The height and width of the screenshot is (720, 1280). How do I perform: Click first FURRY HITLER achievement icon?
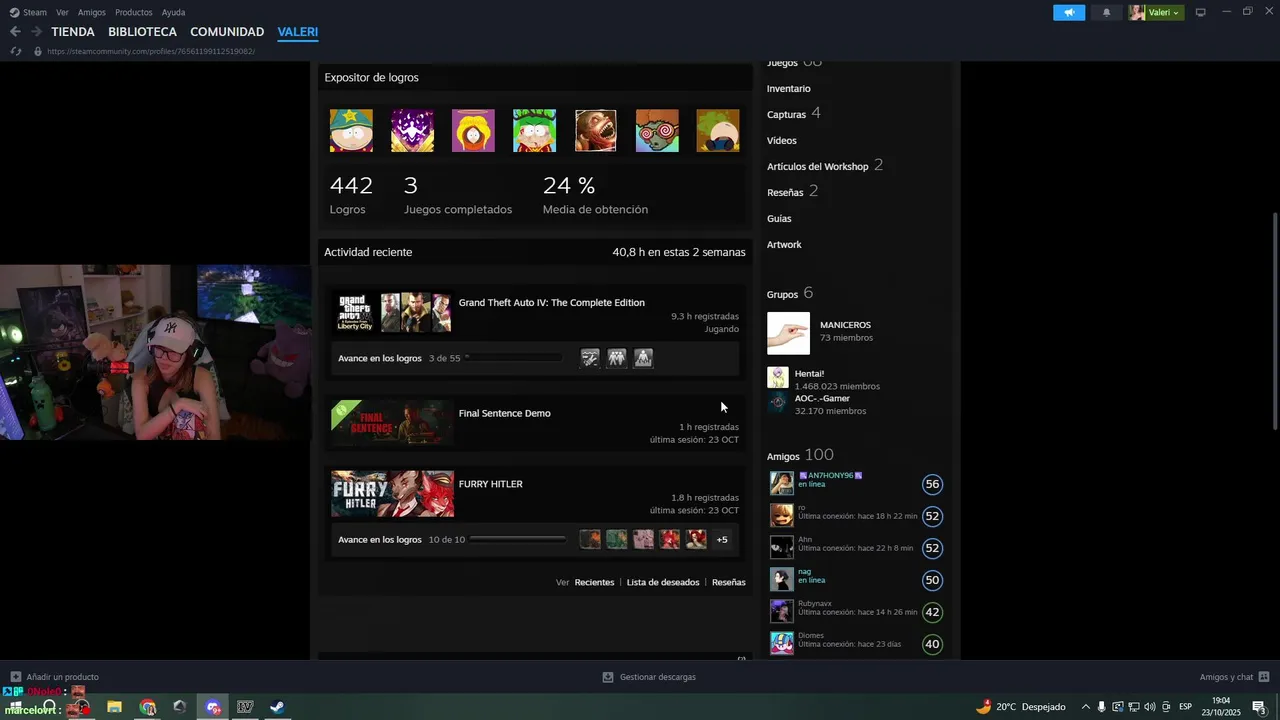(590, 539)
